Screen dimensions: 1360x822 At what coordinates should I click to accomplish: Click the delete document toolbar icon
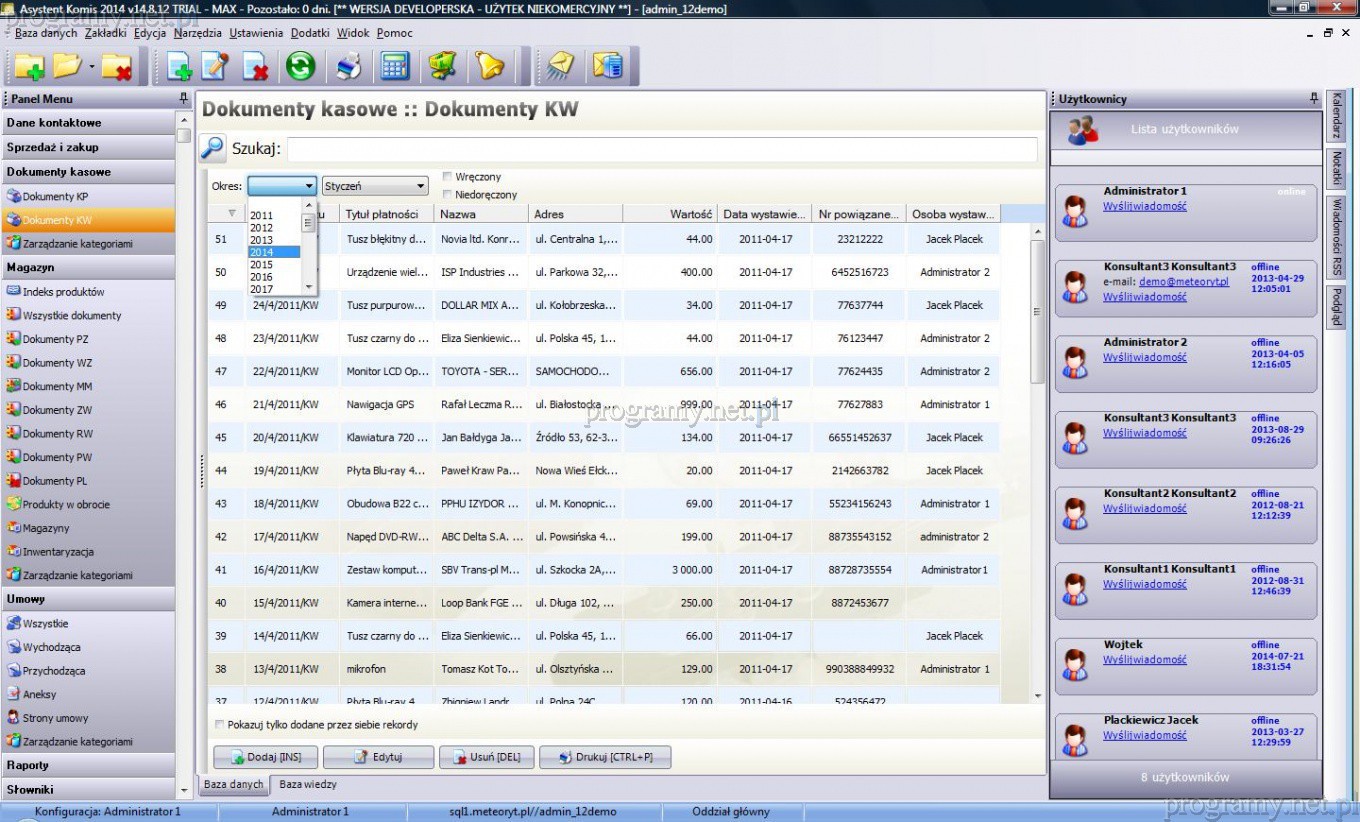(256, 67)
